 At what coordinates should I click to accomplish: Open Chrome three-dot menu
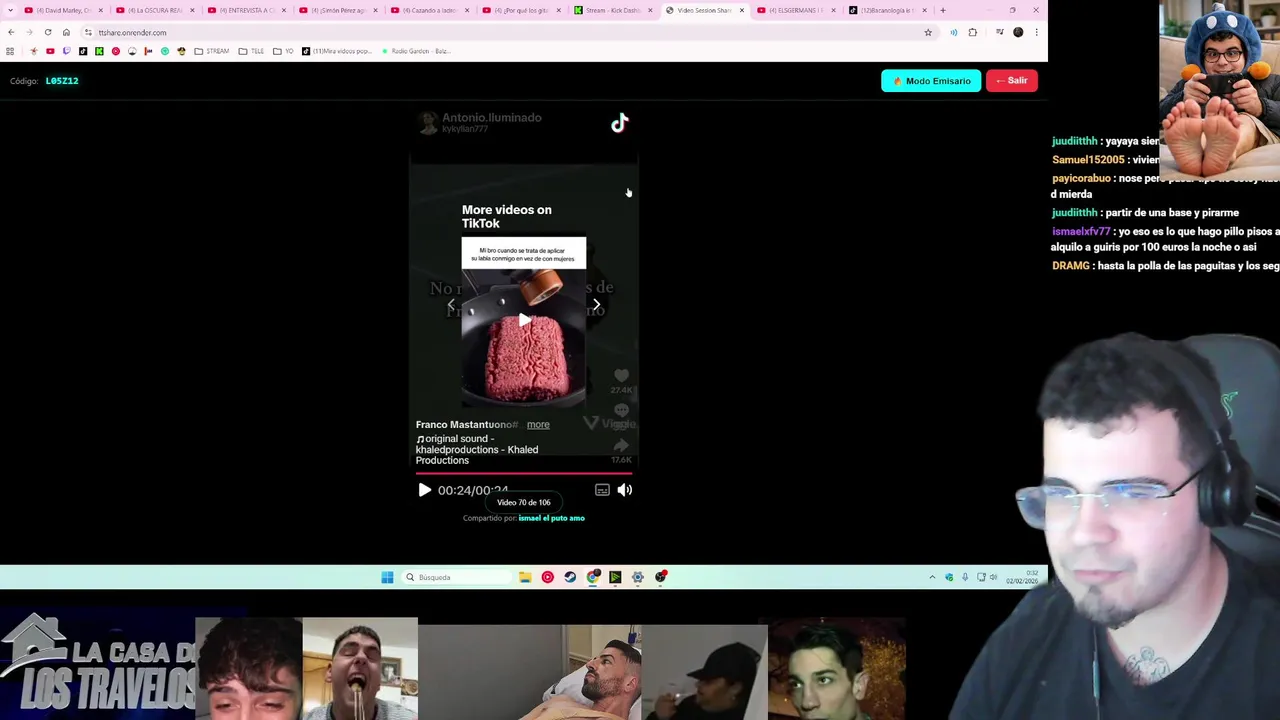[1036, 32]
